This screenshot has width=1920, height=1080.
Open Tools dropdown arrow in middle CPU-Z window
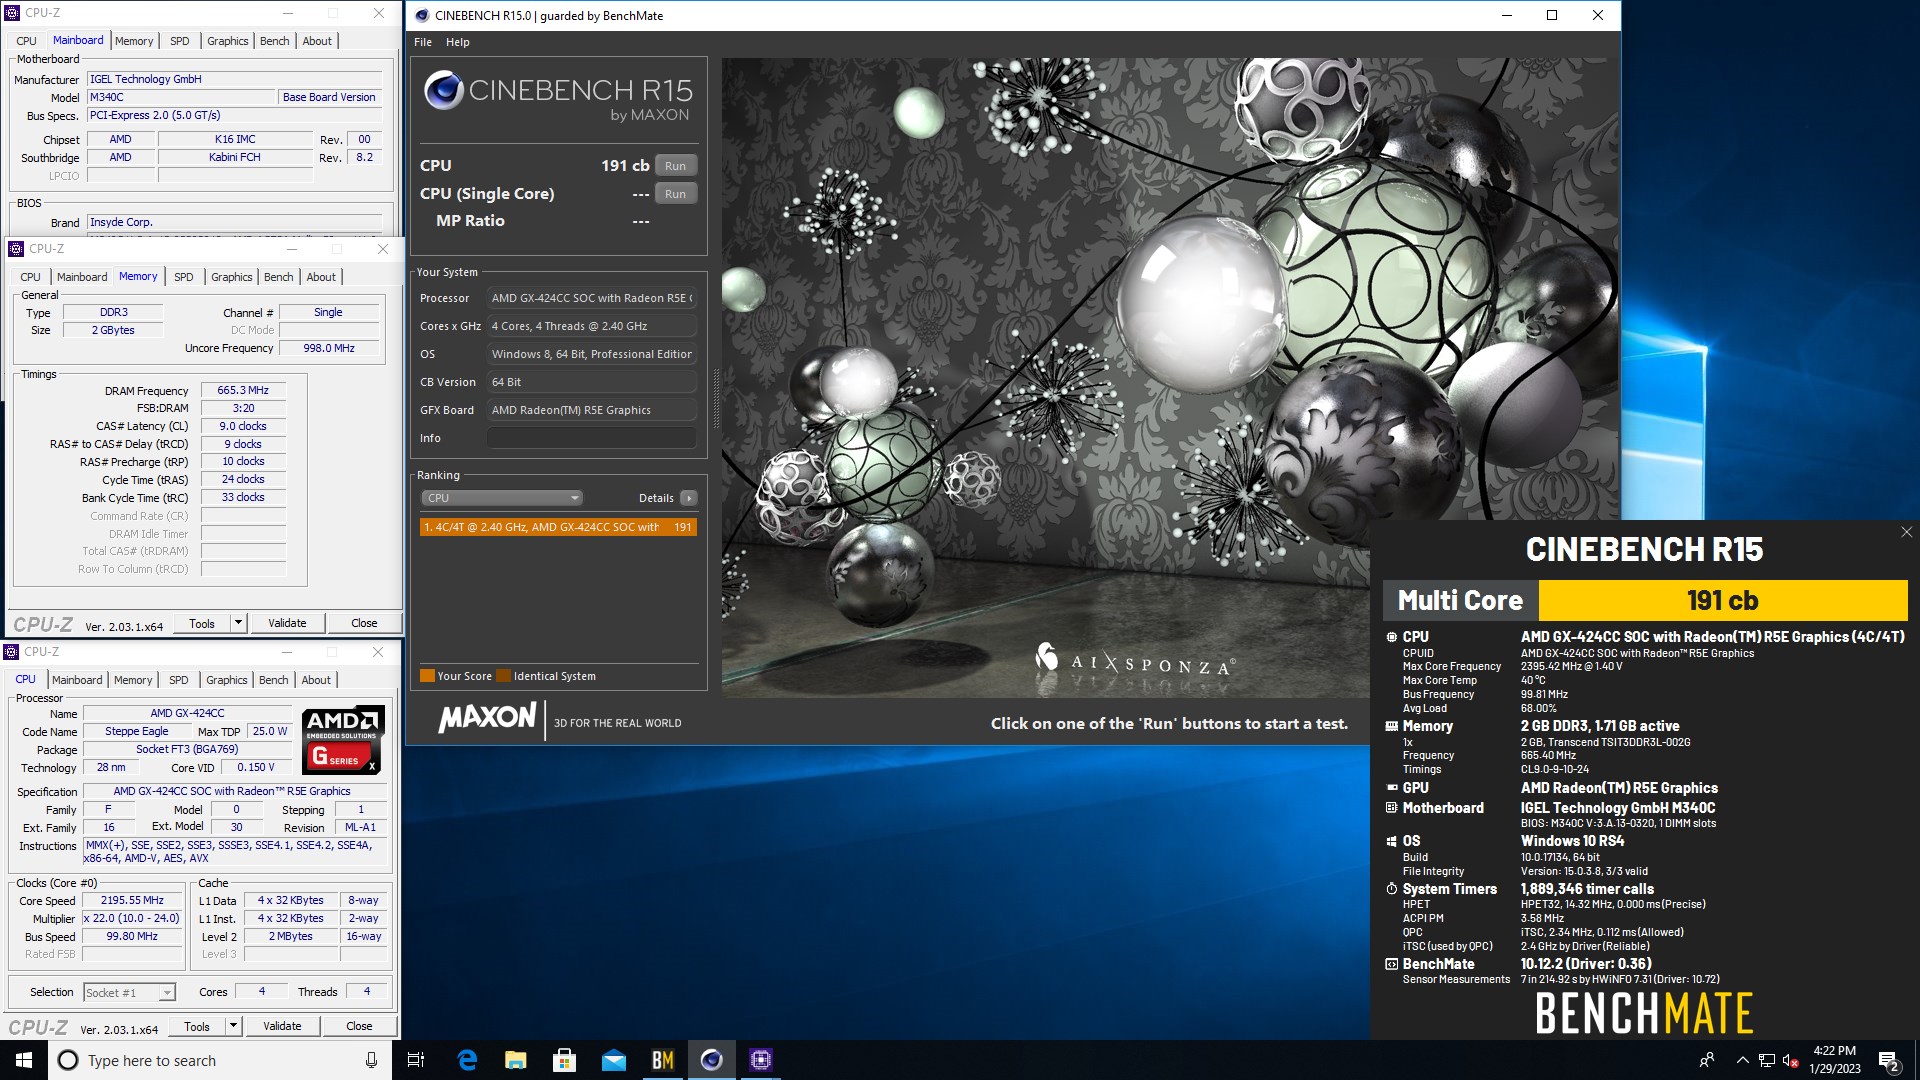click(238, 623)
